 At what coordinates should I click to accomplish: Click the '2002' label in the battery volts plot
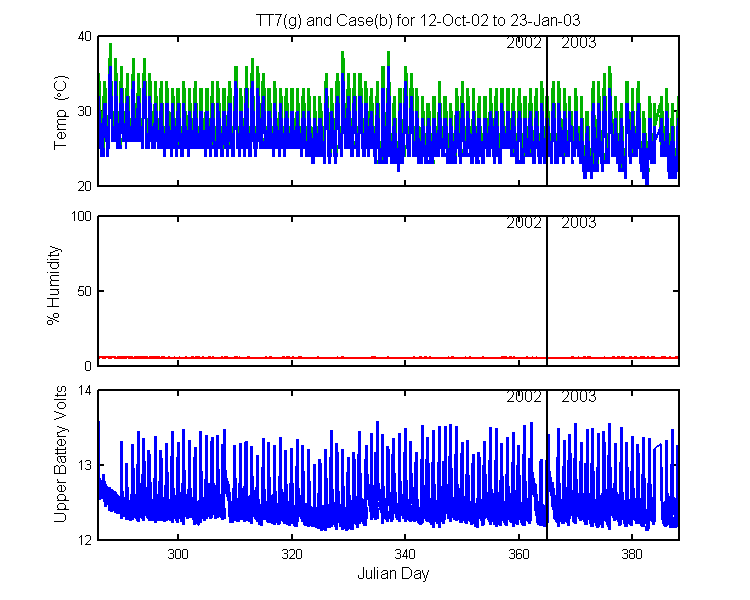524,397
